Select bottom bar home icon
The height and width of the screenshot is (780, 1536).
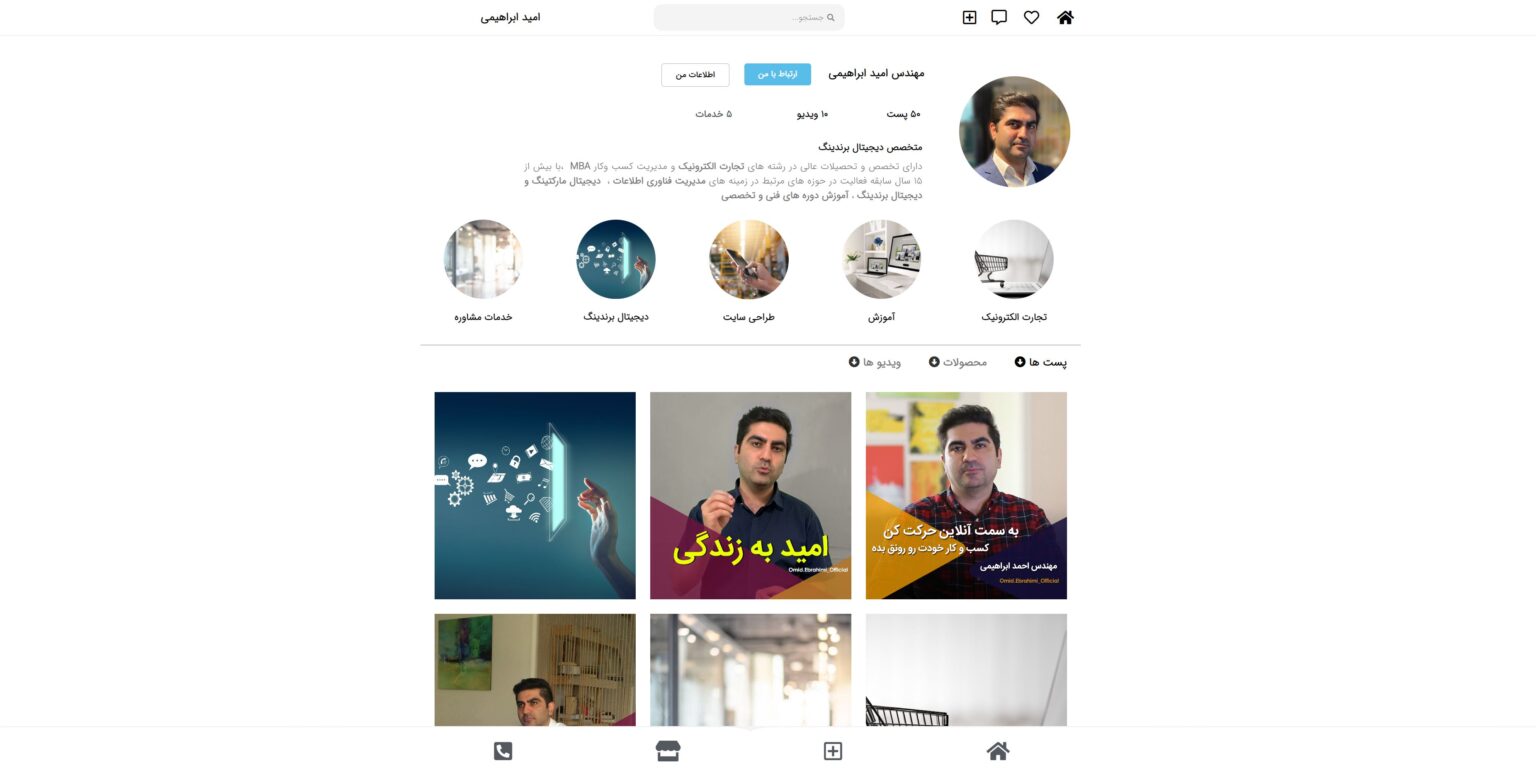[998, 751]
